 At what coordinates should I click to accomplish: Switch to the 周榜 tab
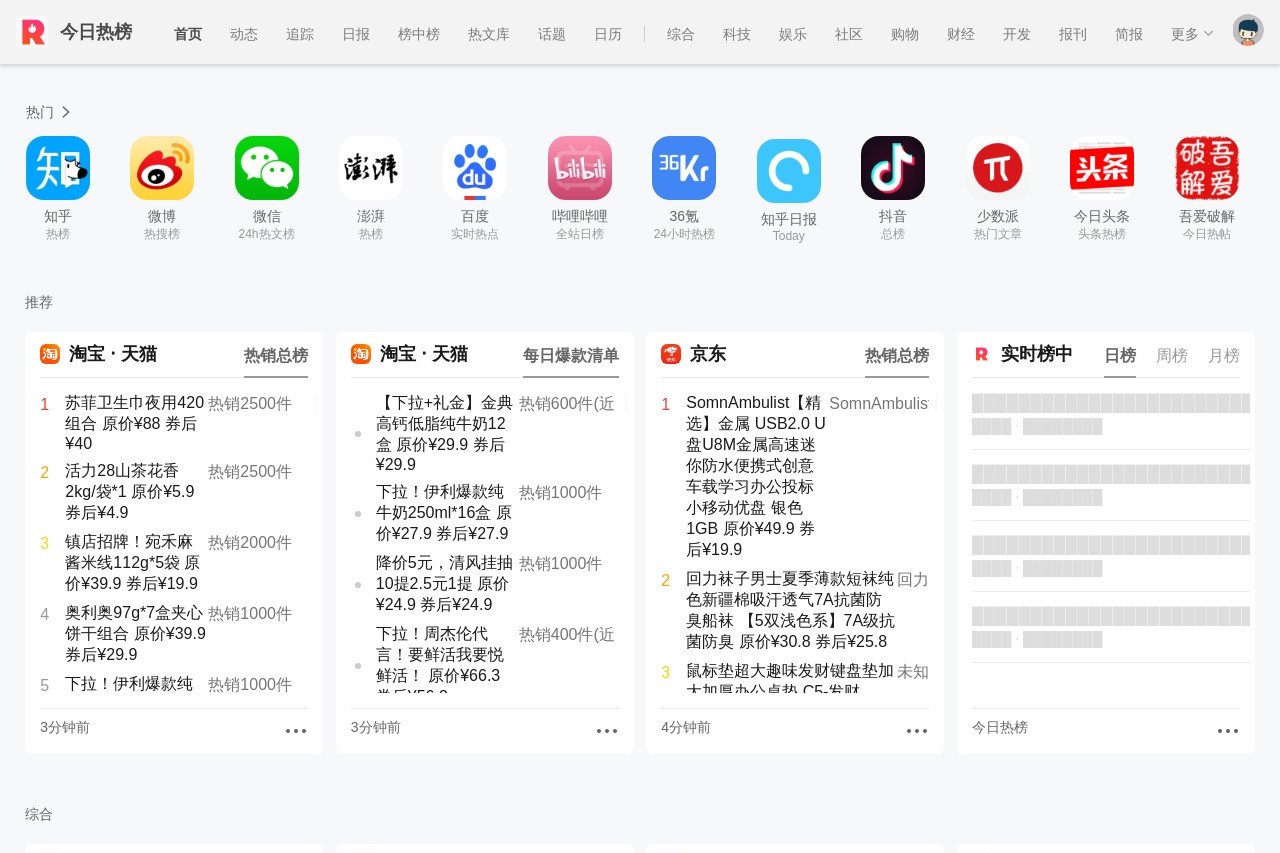click(1172, 355)
